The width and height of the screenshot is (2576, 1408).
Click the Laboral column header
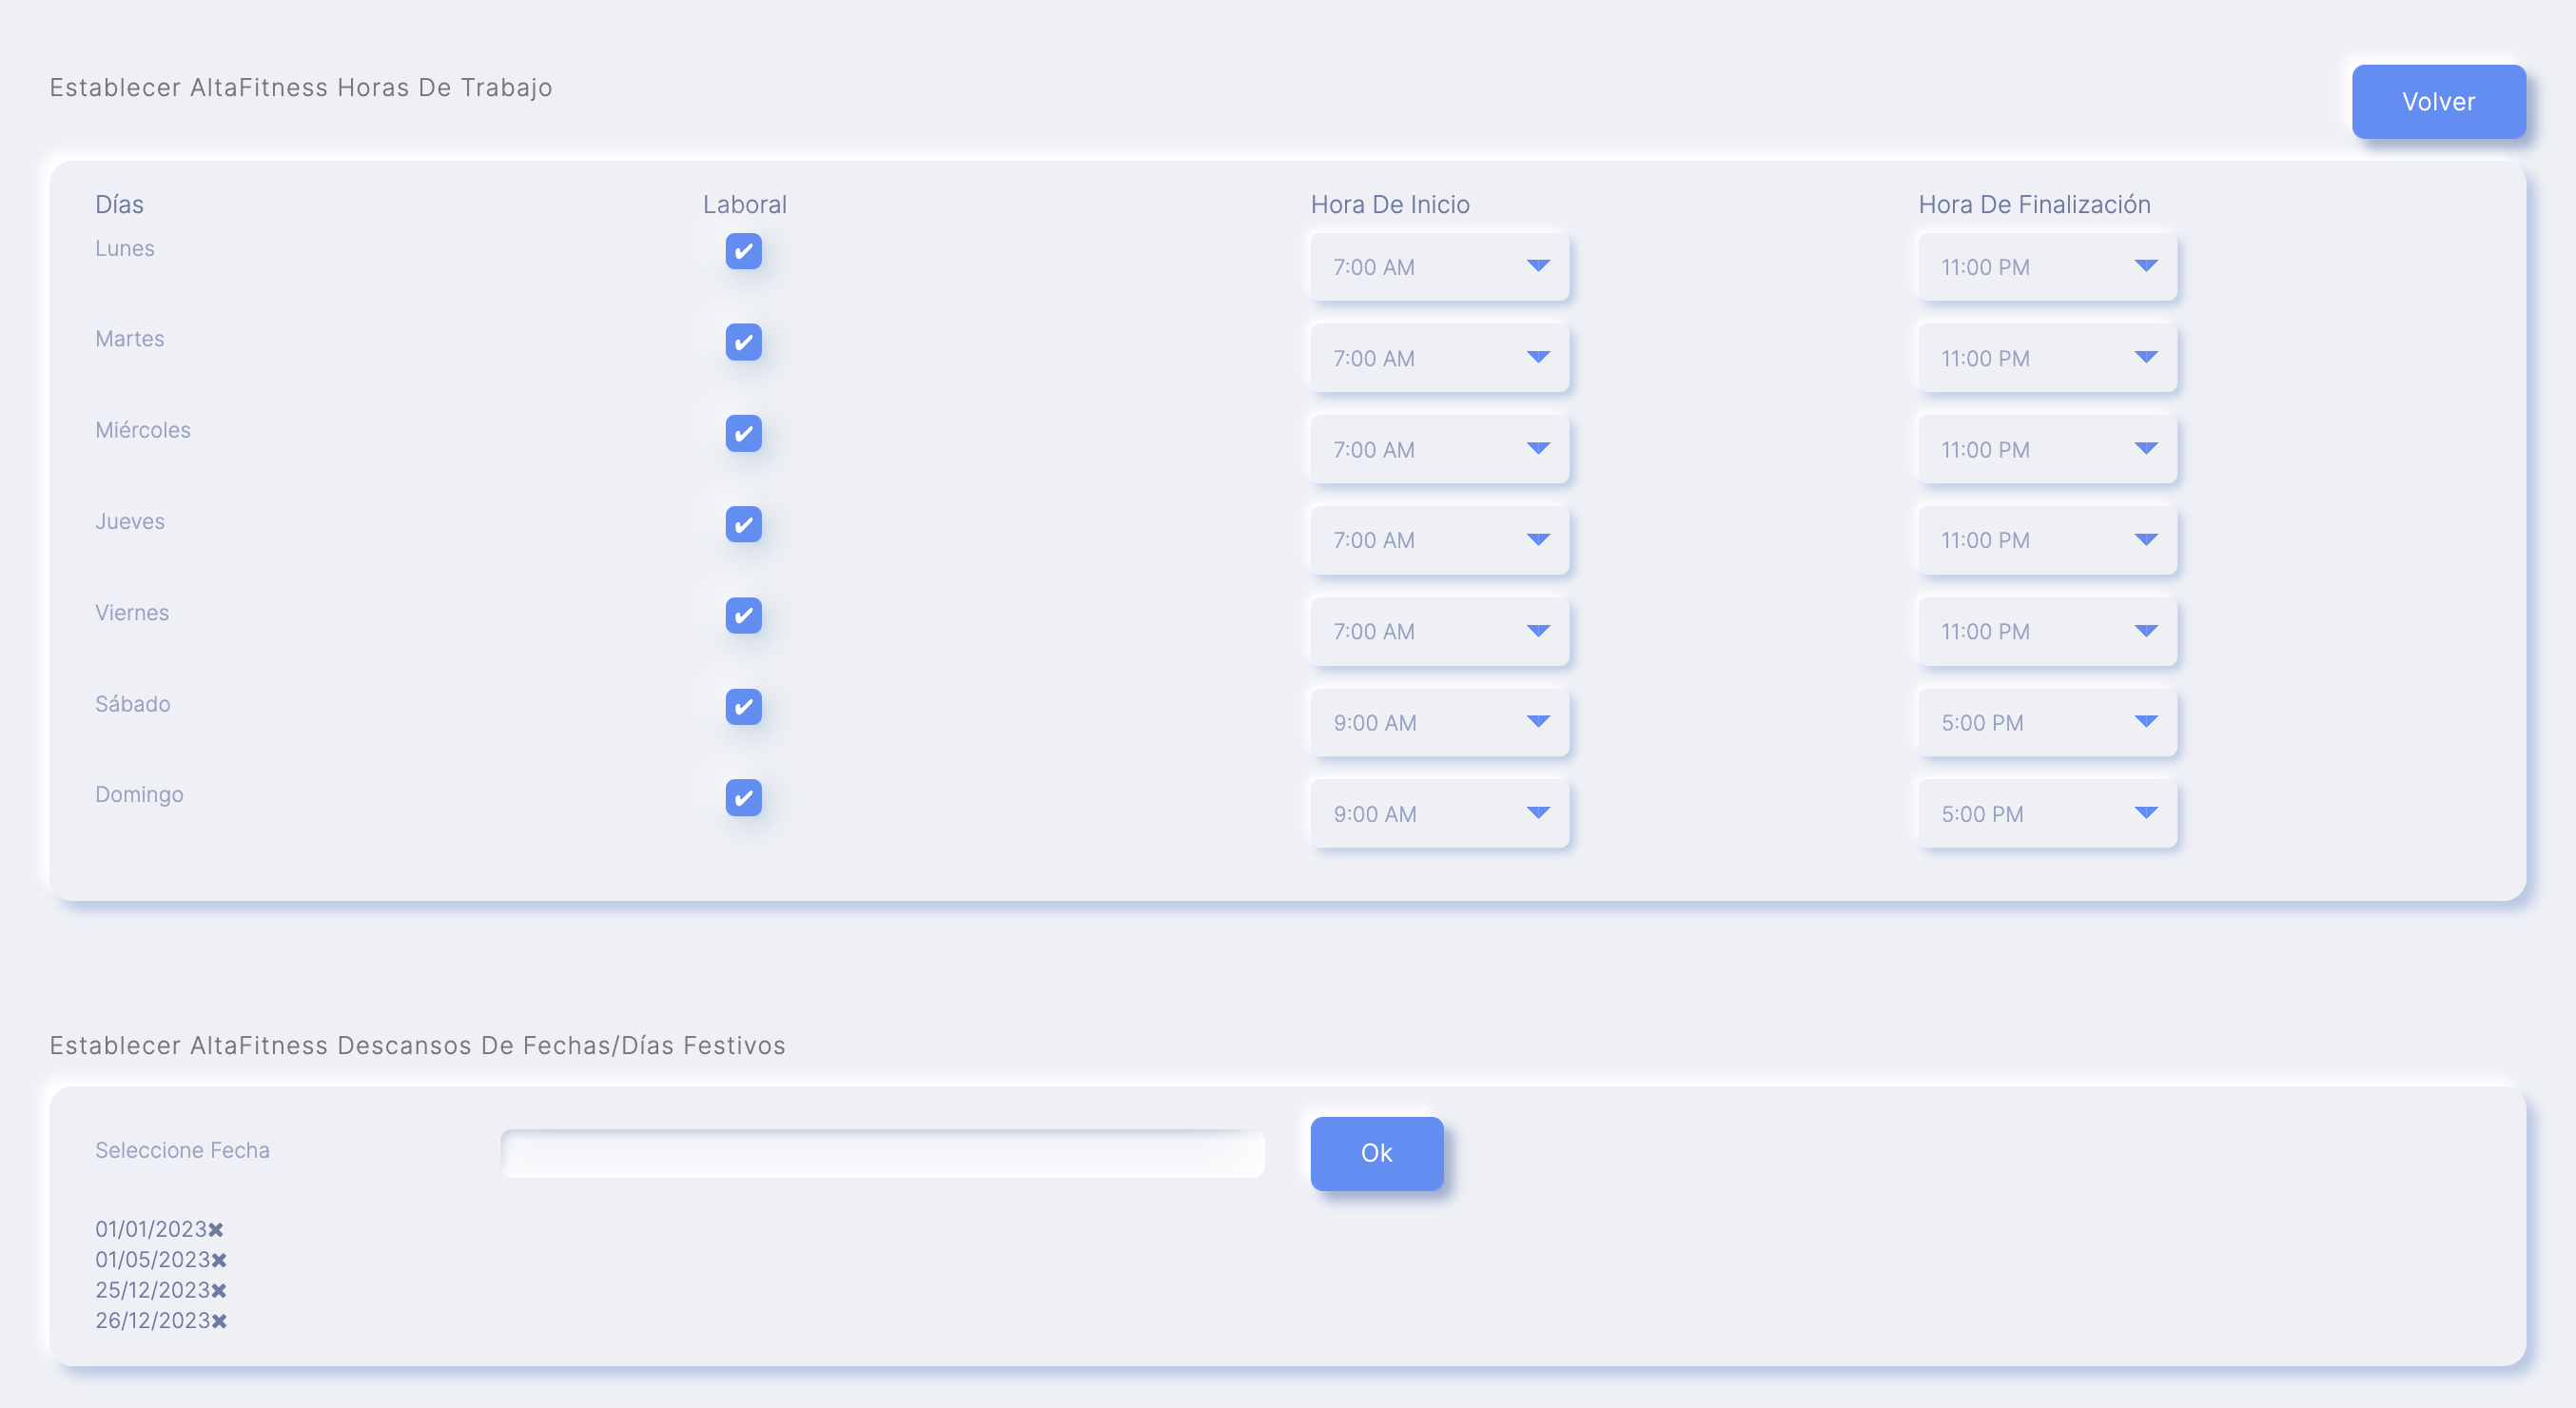click(744, 204)
